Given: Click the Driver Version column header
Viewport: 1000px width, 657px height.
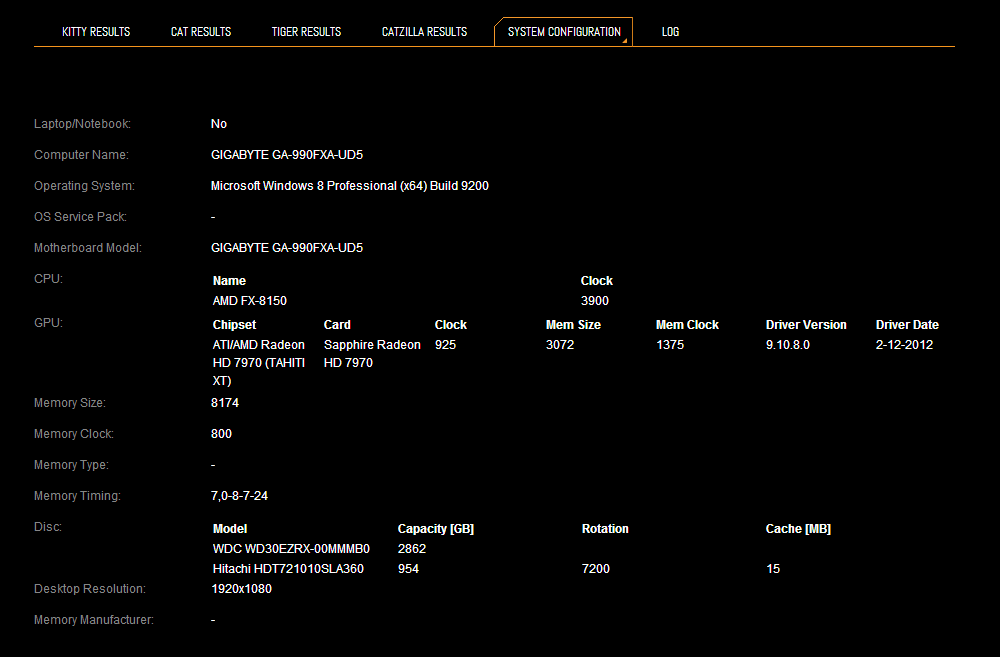Looking at the screenshot, I should (806, 325).
